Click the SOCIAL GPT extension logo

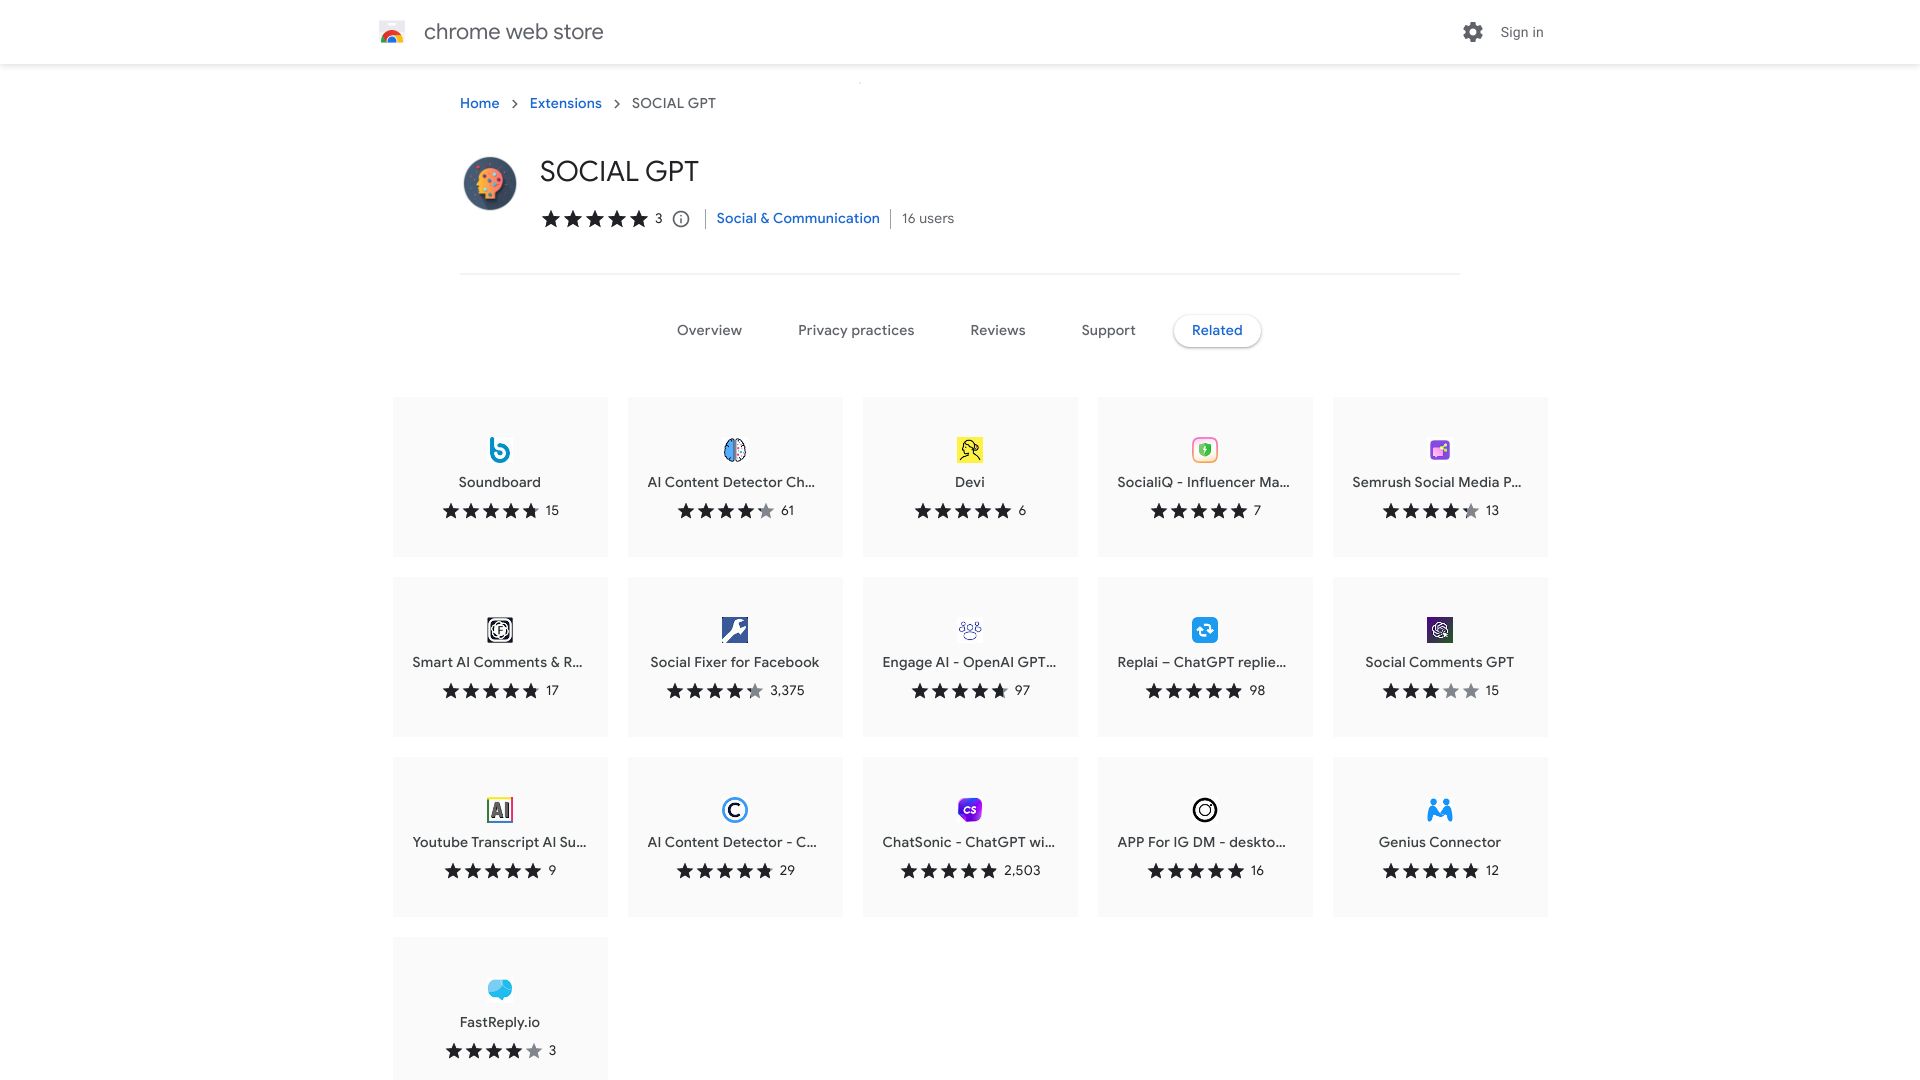coord(490,184)
